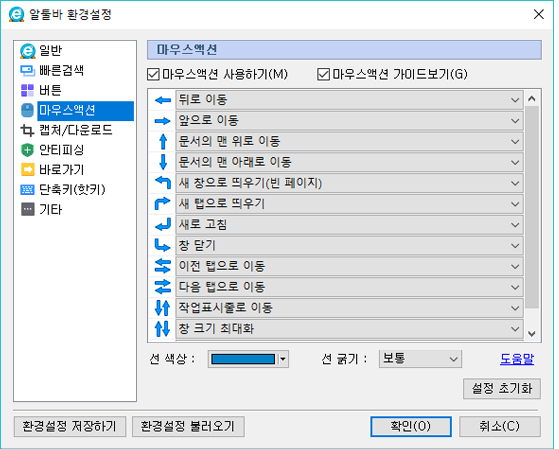Click 설정 초기화 button
Viewport: 559px width, 449px height.
point(502,389)
